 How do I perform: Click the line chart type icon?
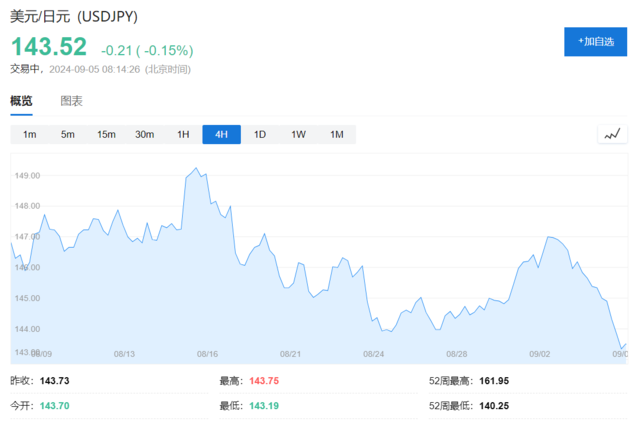click(x=612, y=135)
